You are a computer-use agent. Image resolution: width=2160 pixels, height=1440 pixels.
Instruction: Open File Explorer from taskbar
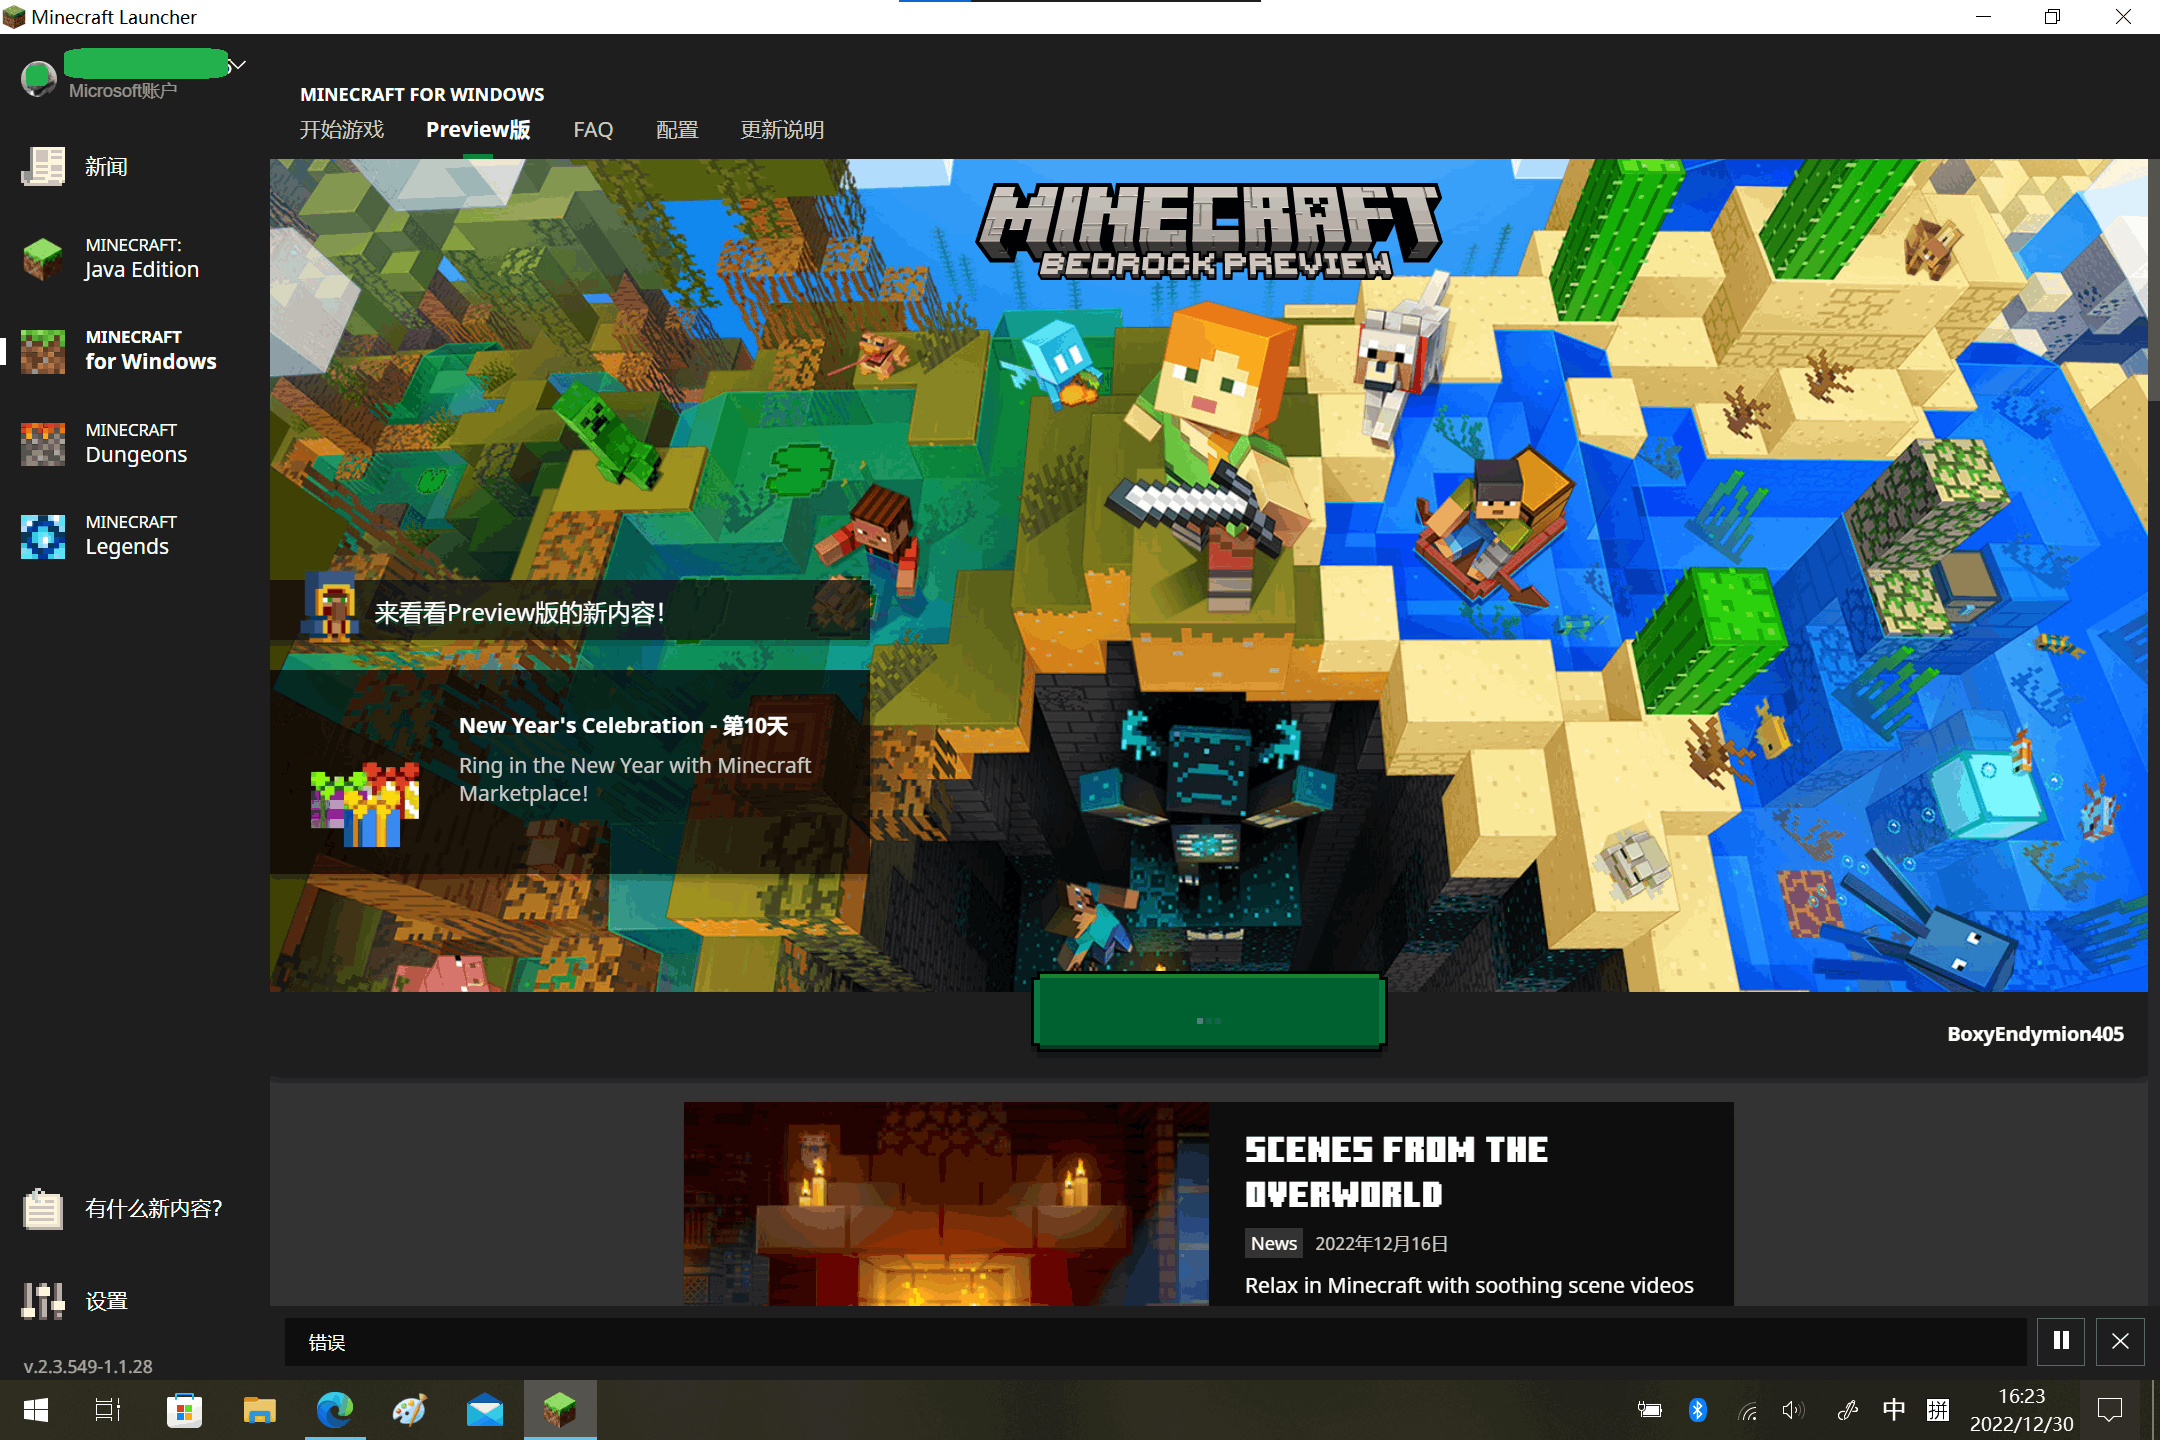[259, 1410]
